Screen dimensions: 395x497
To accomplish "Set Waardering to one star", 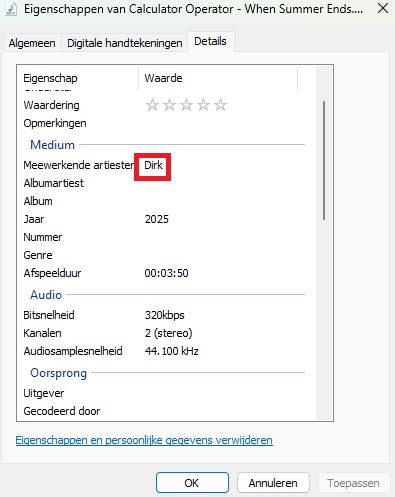I will 152,105.
